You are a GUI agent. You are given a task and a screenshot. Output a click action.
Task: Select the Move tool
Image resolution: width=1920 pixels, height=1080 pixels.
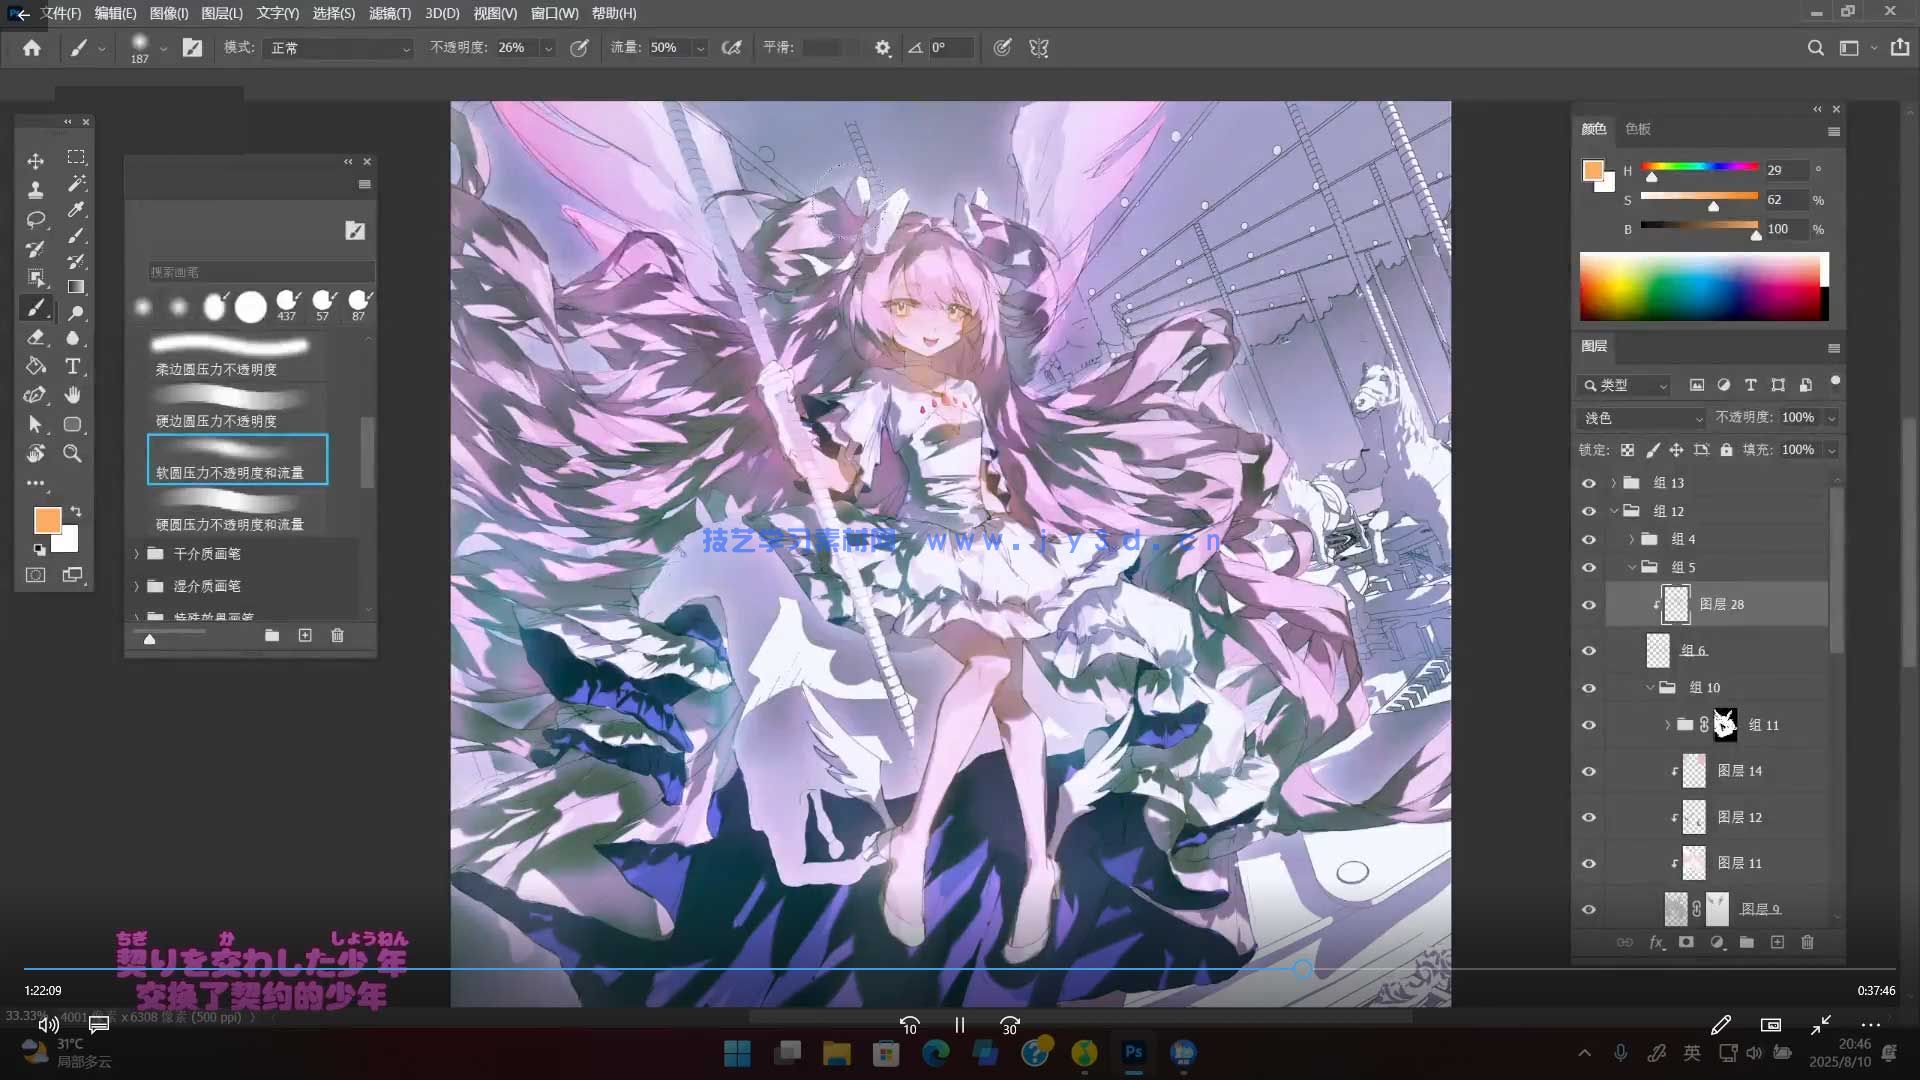35,160
